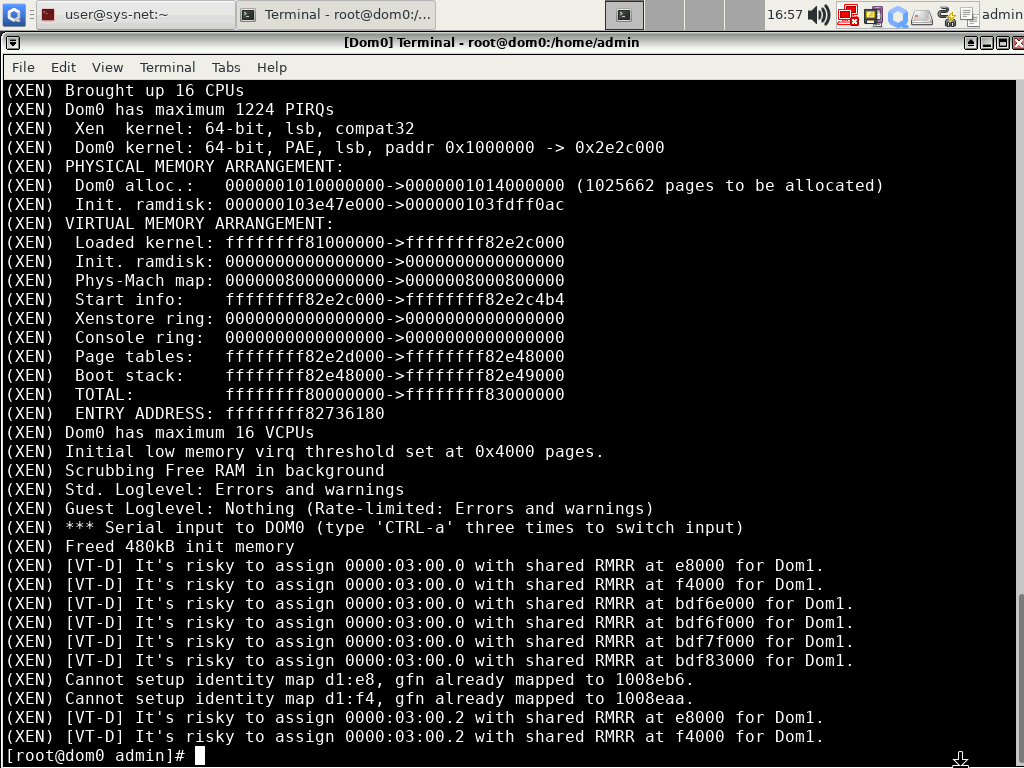
Task: Click the clock showing 16:57
Action: (x=785, y=15)
